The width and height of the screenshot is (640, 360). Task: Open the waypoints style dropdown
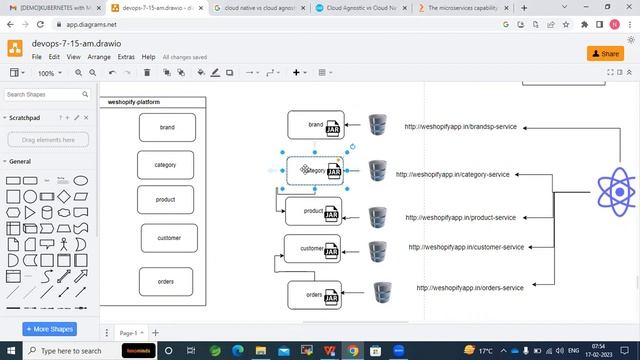(273, 73)
